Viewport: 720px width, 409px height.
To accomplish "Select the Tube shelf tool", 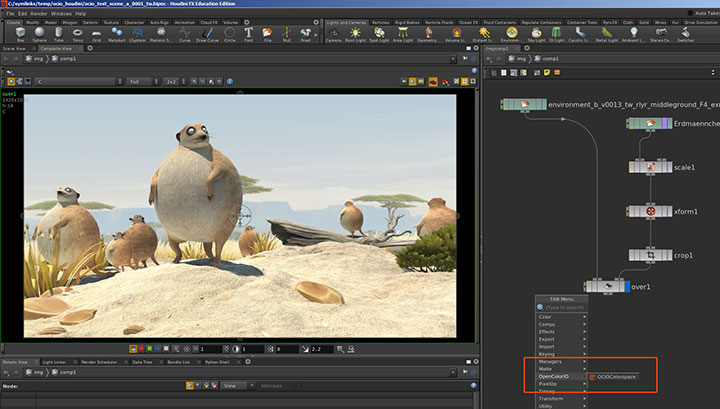I will pos(58,34).
